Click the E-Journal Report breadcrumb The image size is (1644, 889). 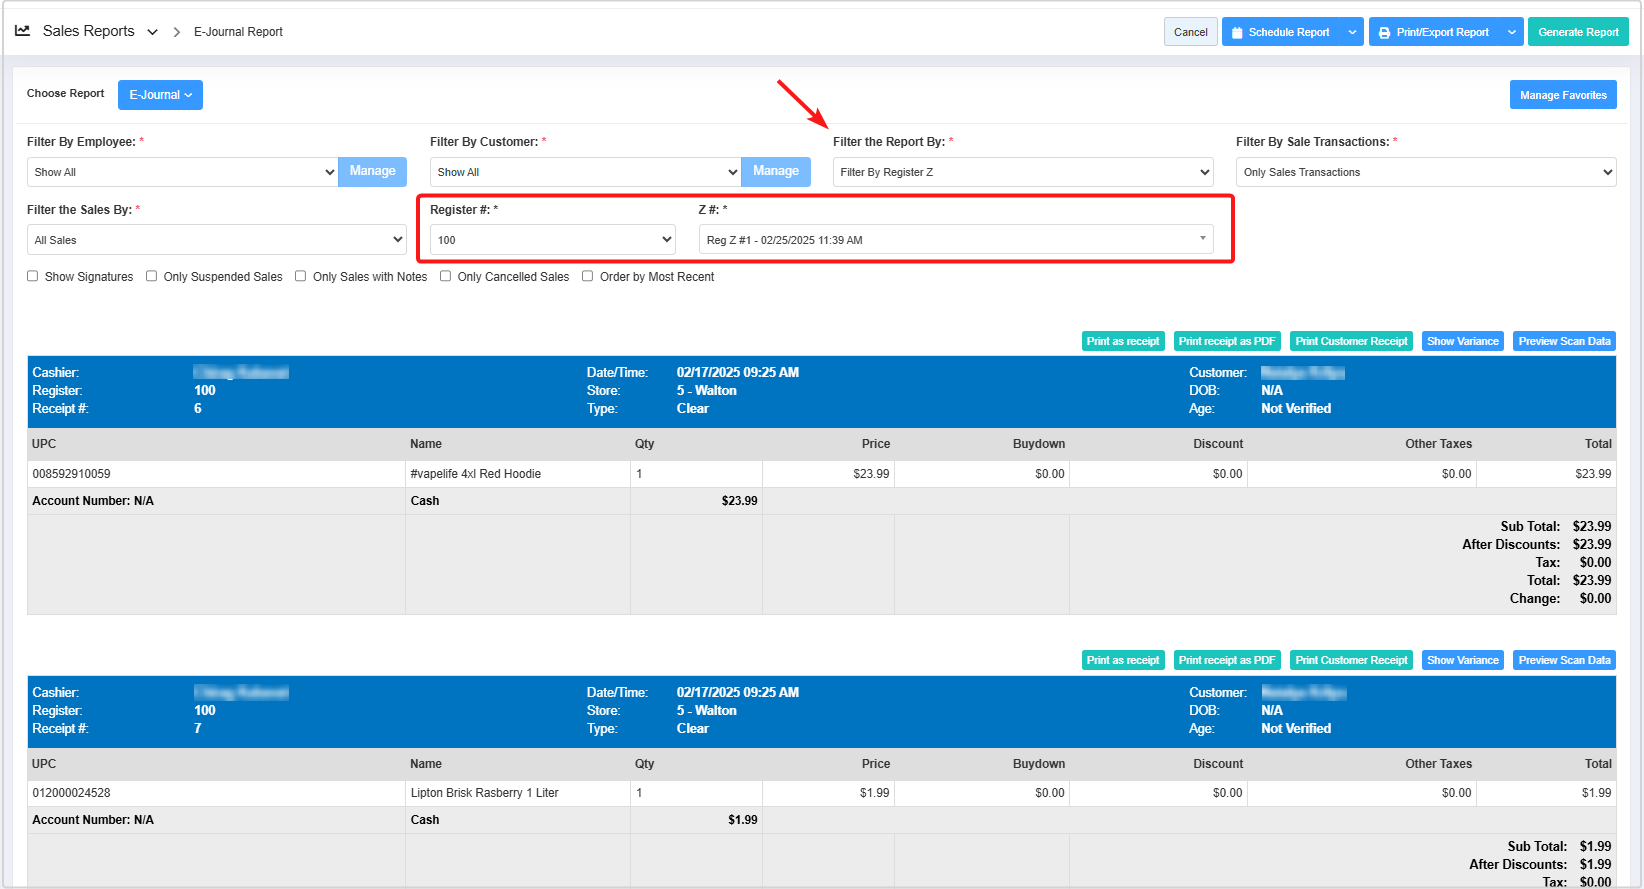(x=238, y=32)
